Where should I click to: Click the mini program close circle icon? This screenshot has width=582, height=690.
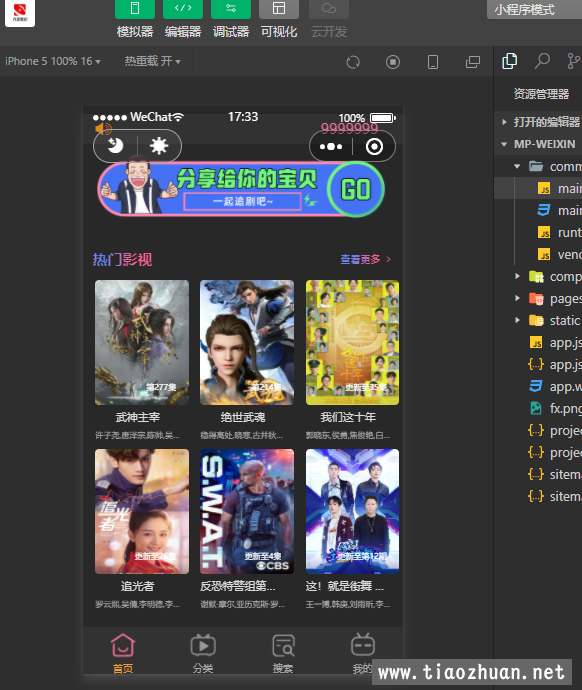[374, 147]
